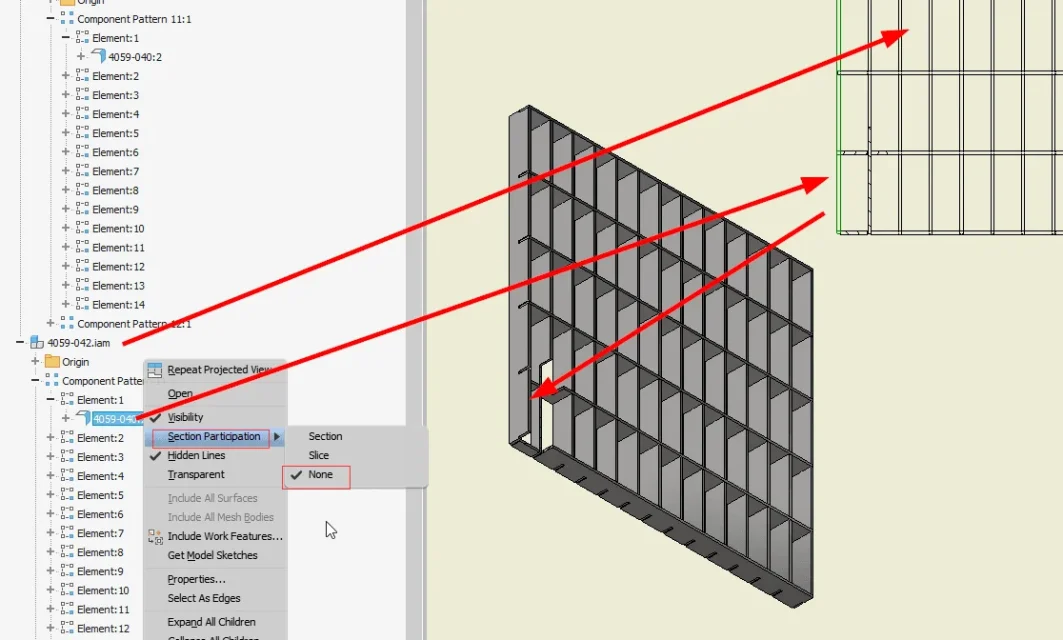Click the browser panel vertical scrollbar
The height and width of the screenshot is (640, 1063).
coord(414,320)
